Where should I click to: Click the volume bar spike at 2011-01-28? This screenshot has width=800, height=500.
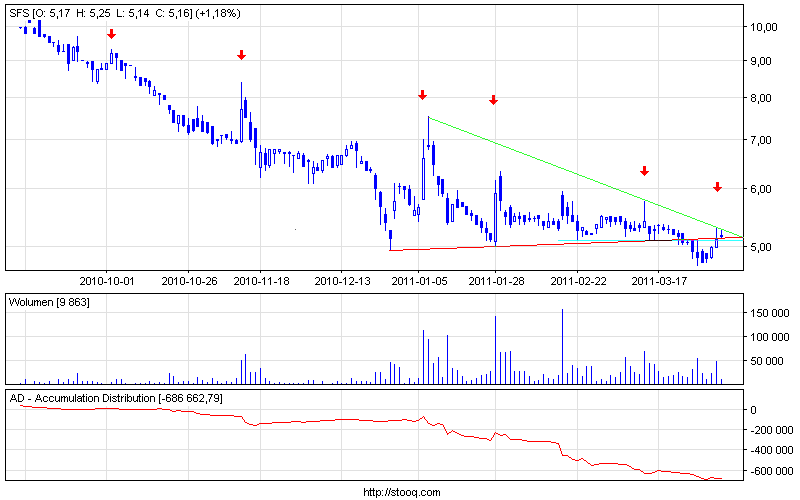(x=495, y=350)
